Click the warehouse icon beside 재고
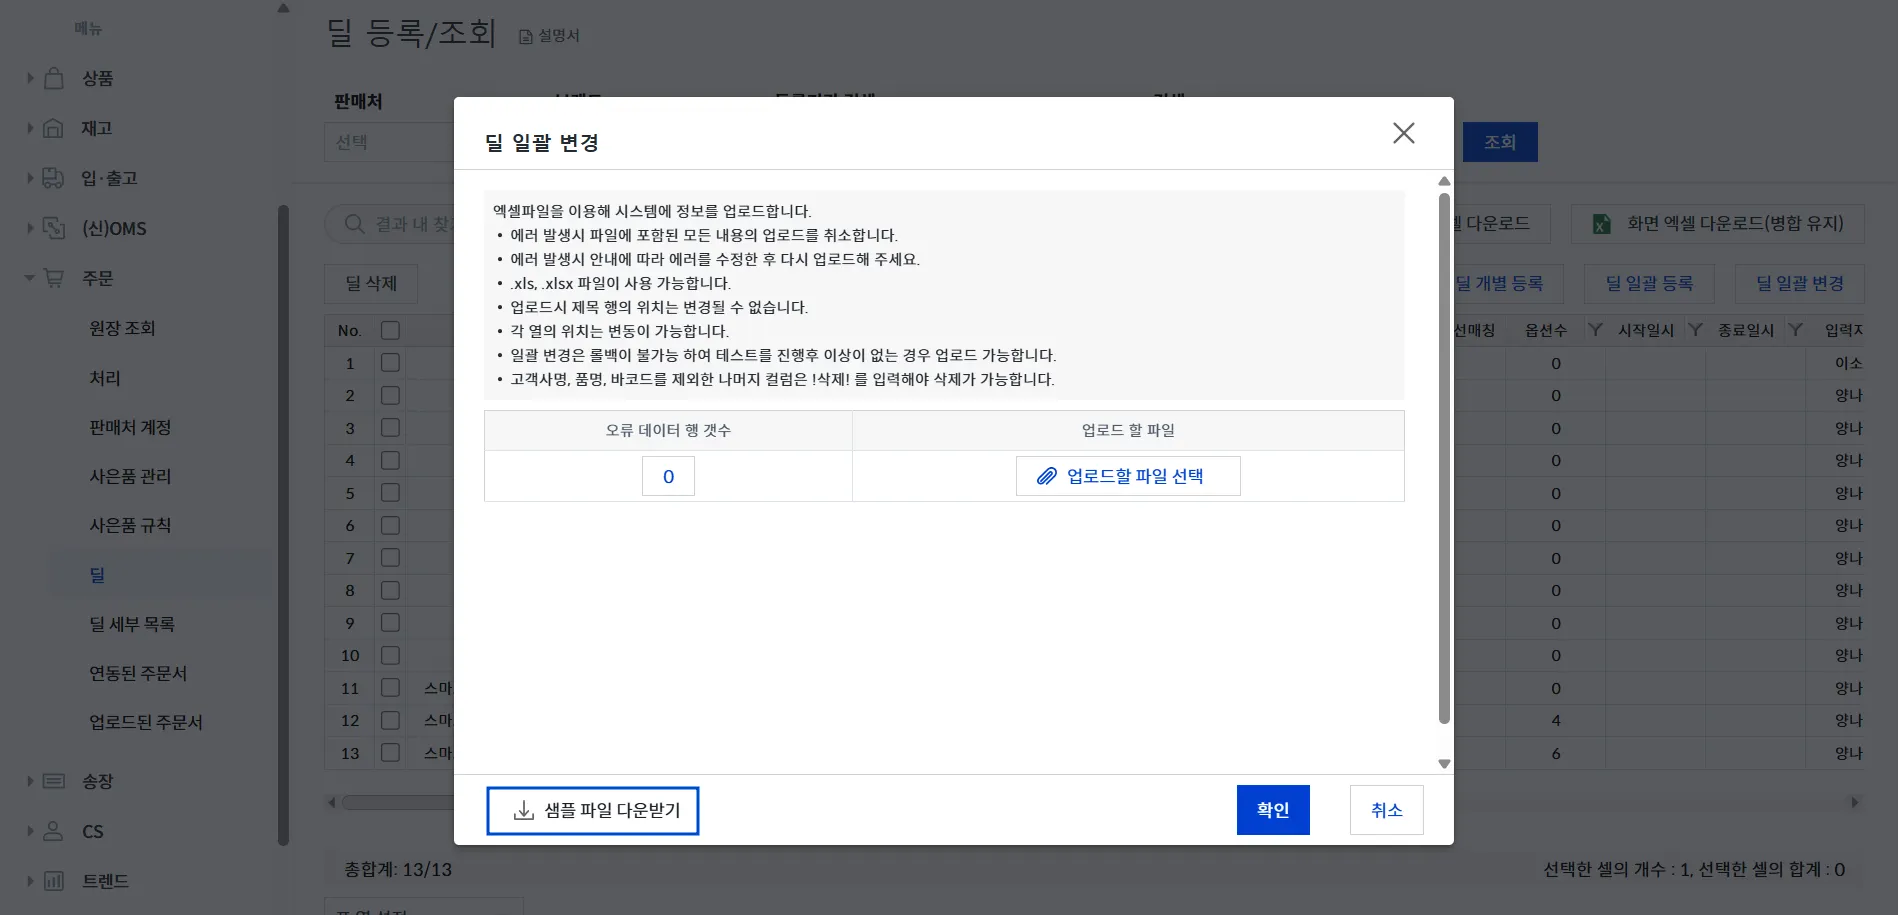Viewport: 1898px width, 915px height. click(54, 128)
